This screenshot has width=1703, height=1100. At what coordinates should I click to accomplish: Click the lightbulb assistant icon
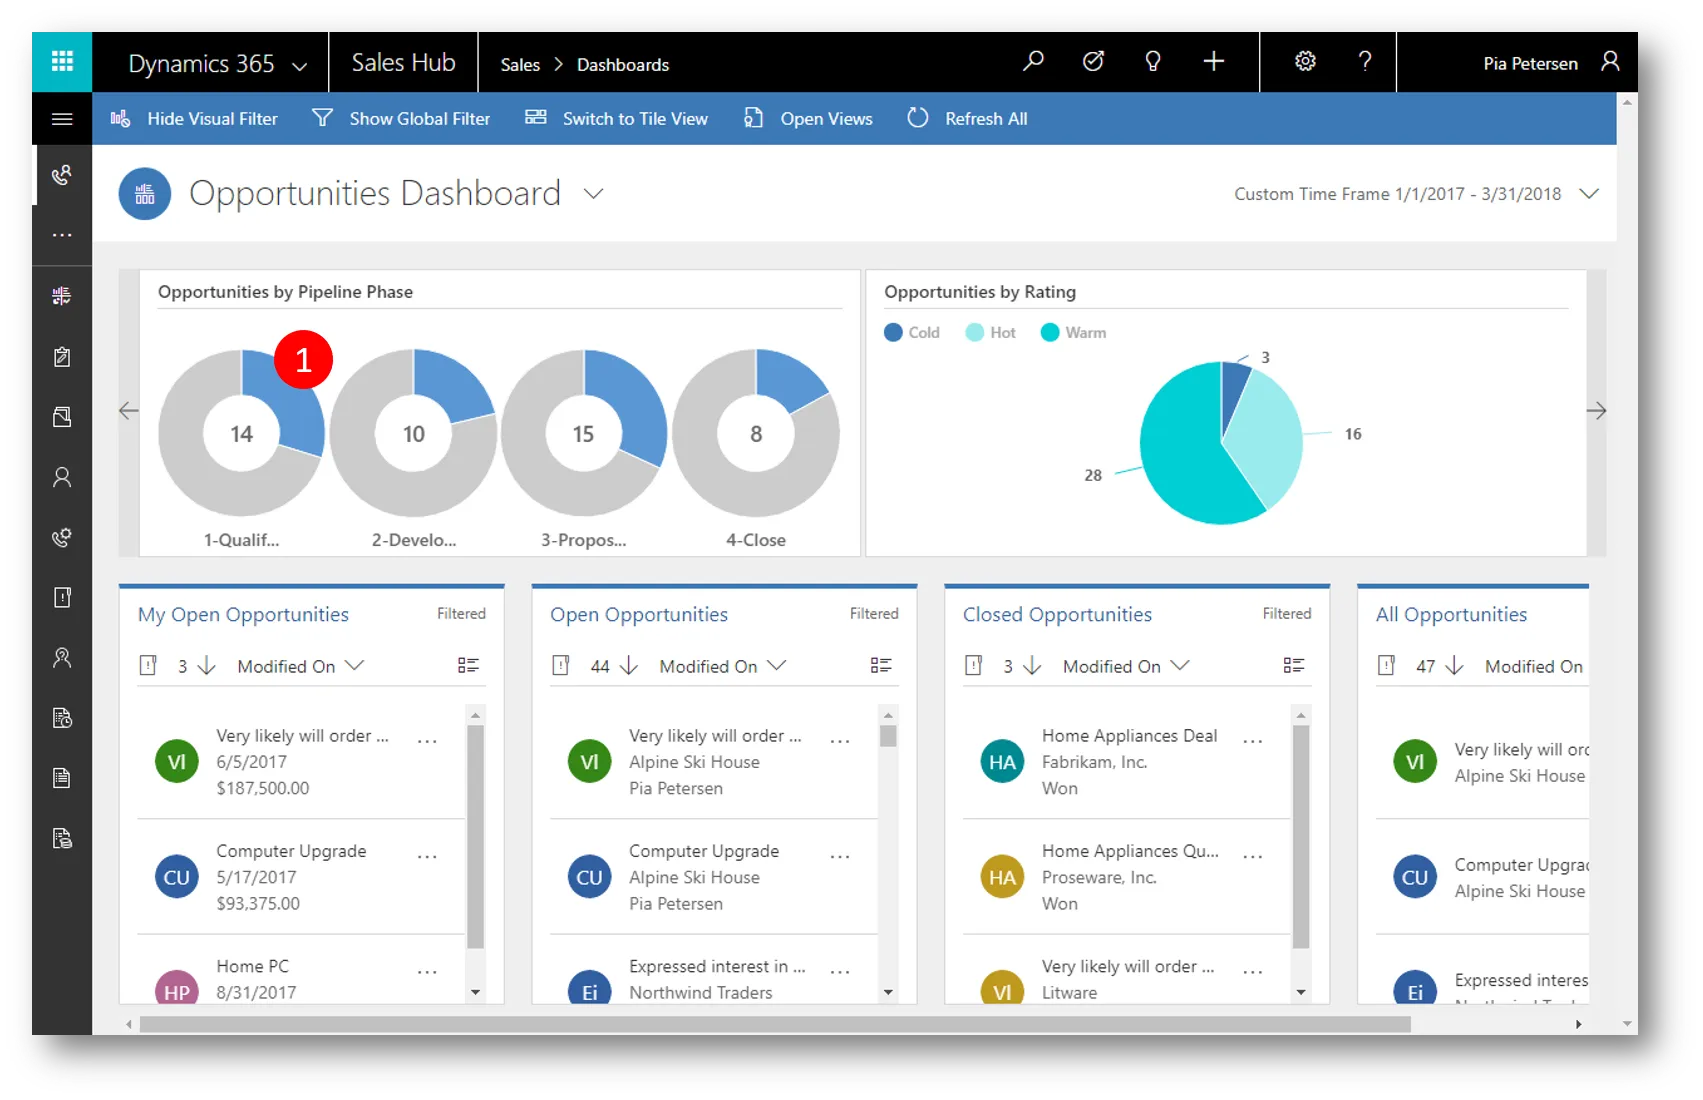(1153, 62)
